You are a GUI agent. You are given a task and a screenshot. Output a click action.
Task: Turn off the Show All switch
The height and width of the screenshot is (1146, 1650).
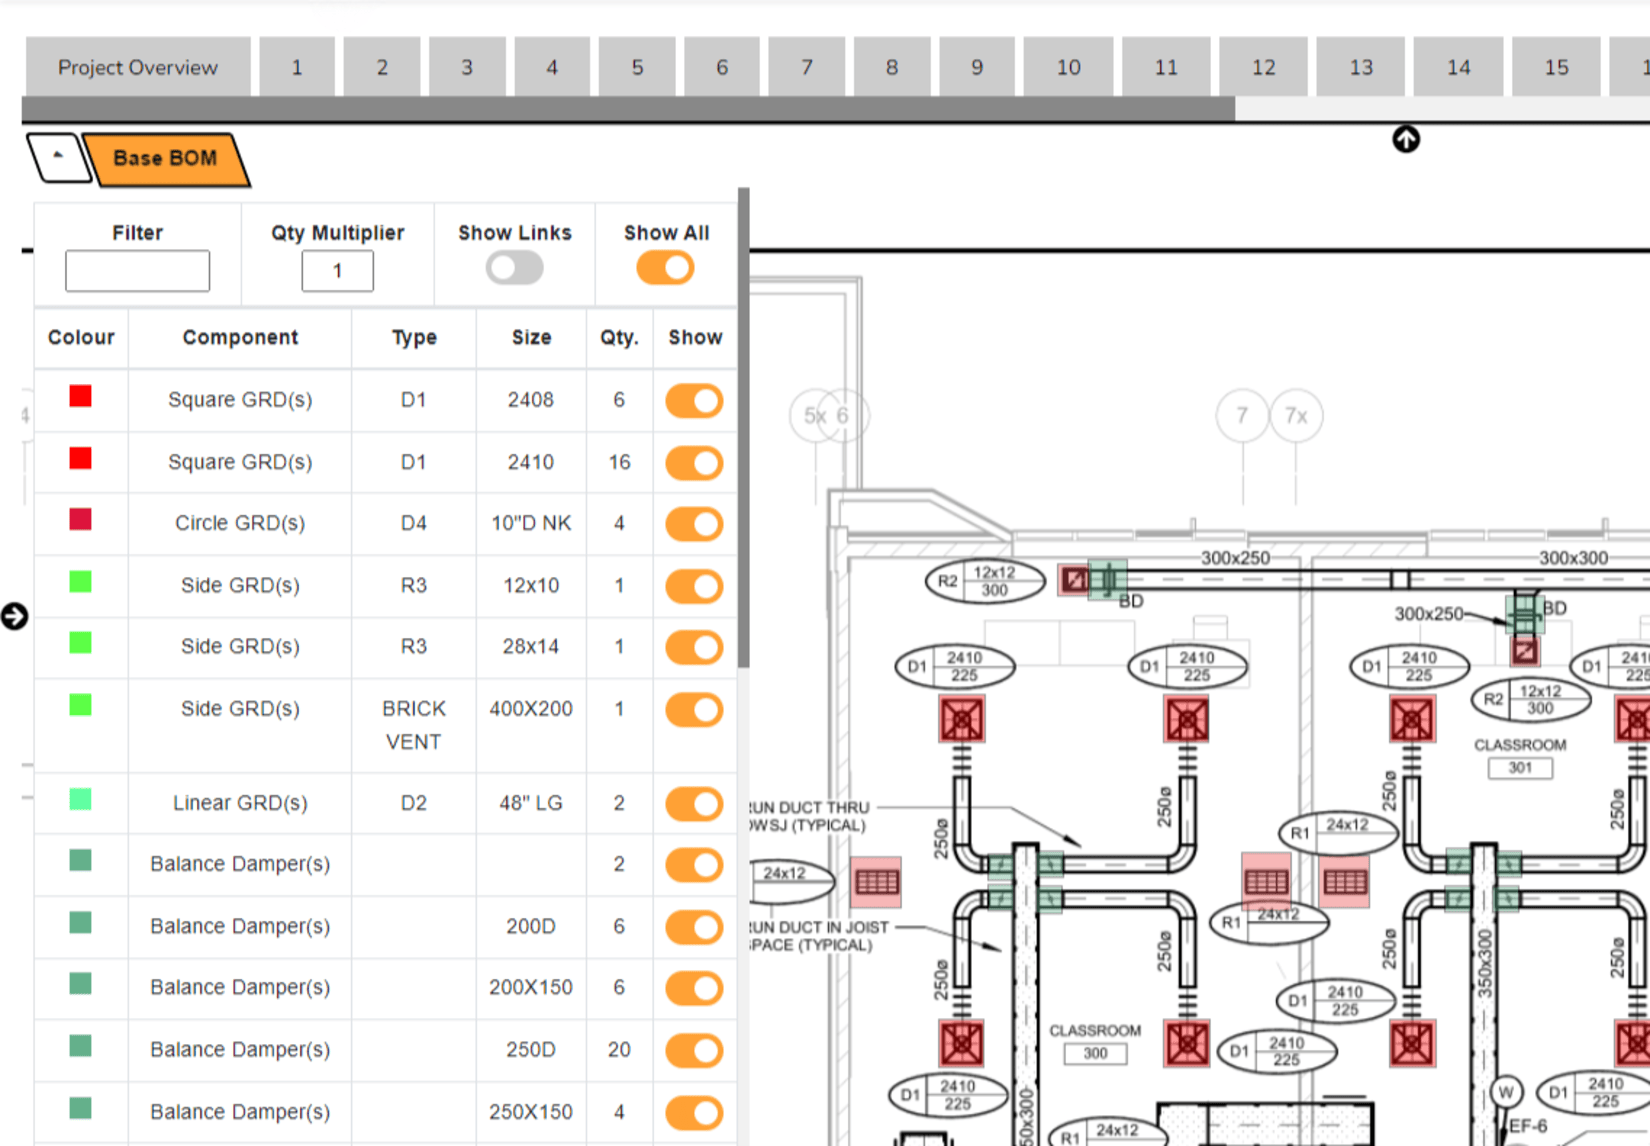tap(666, 268)
